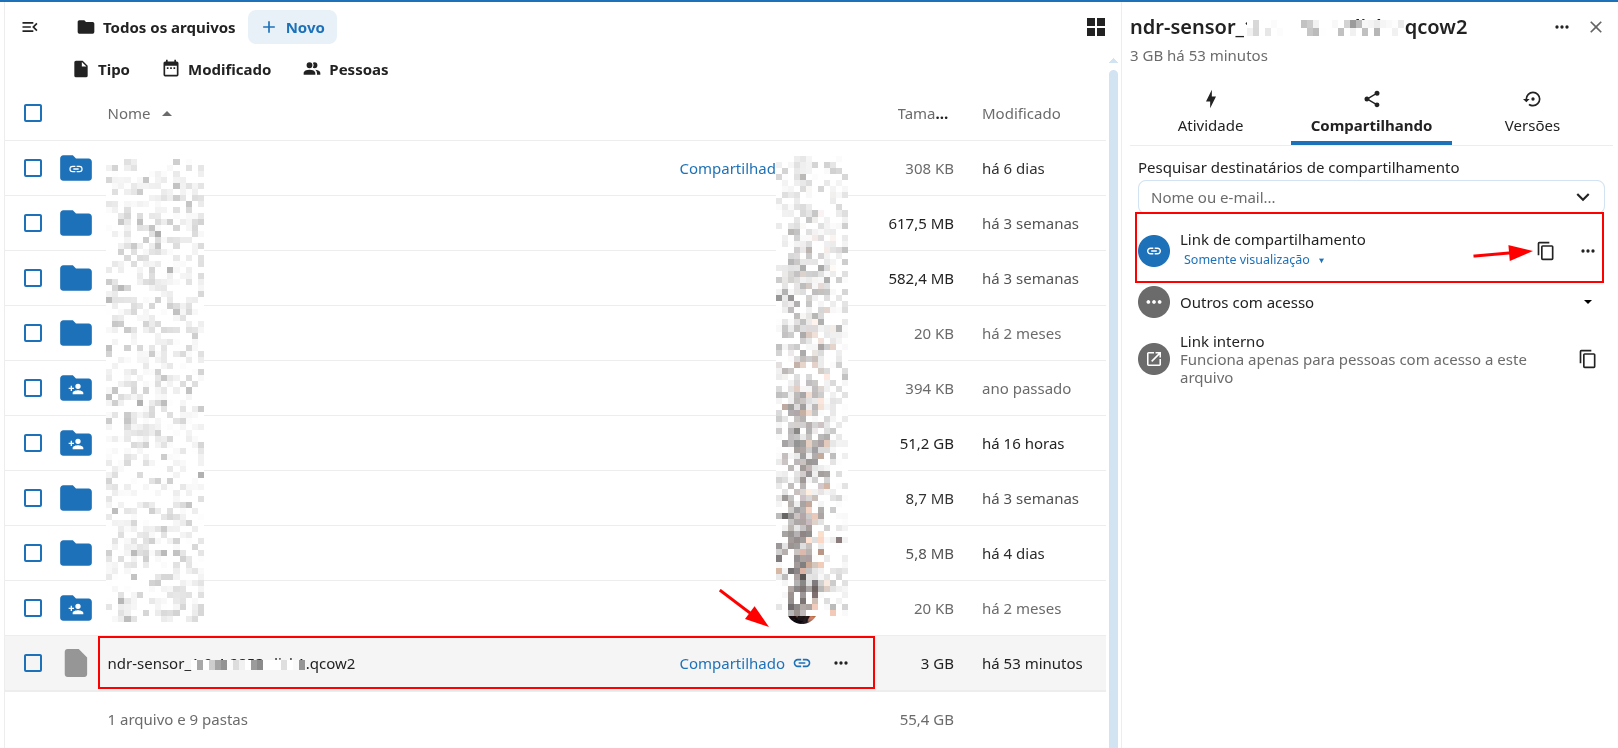Screen dimensions: 1618x748
Task: Open share link more options menu
Action: [x=1587, y=251]
